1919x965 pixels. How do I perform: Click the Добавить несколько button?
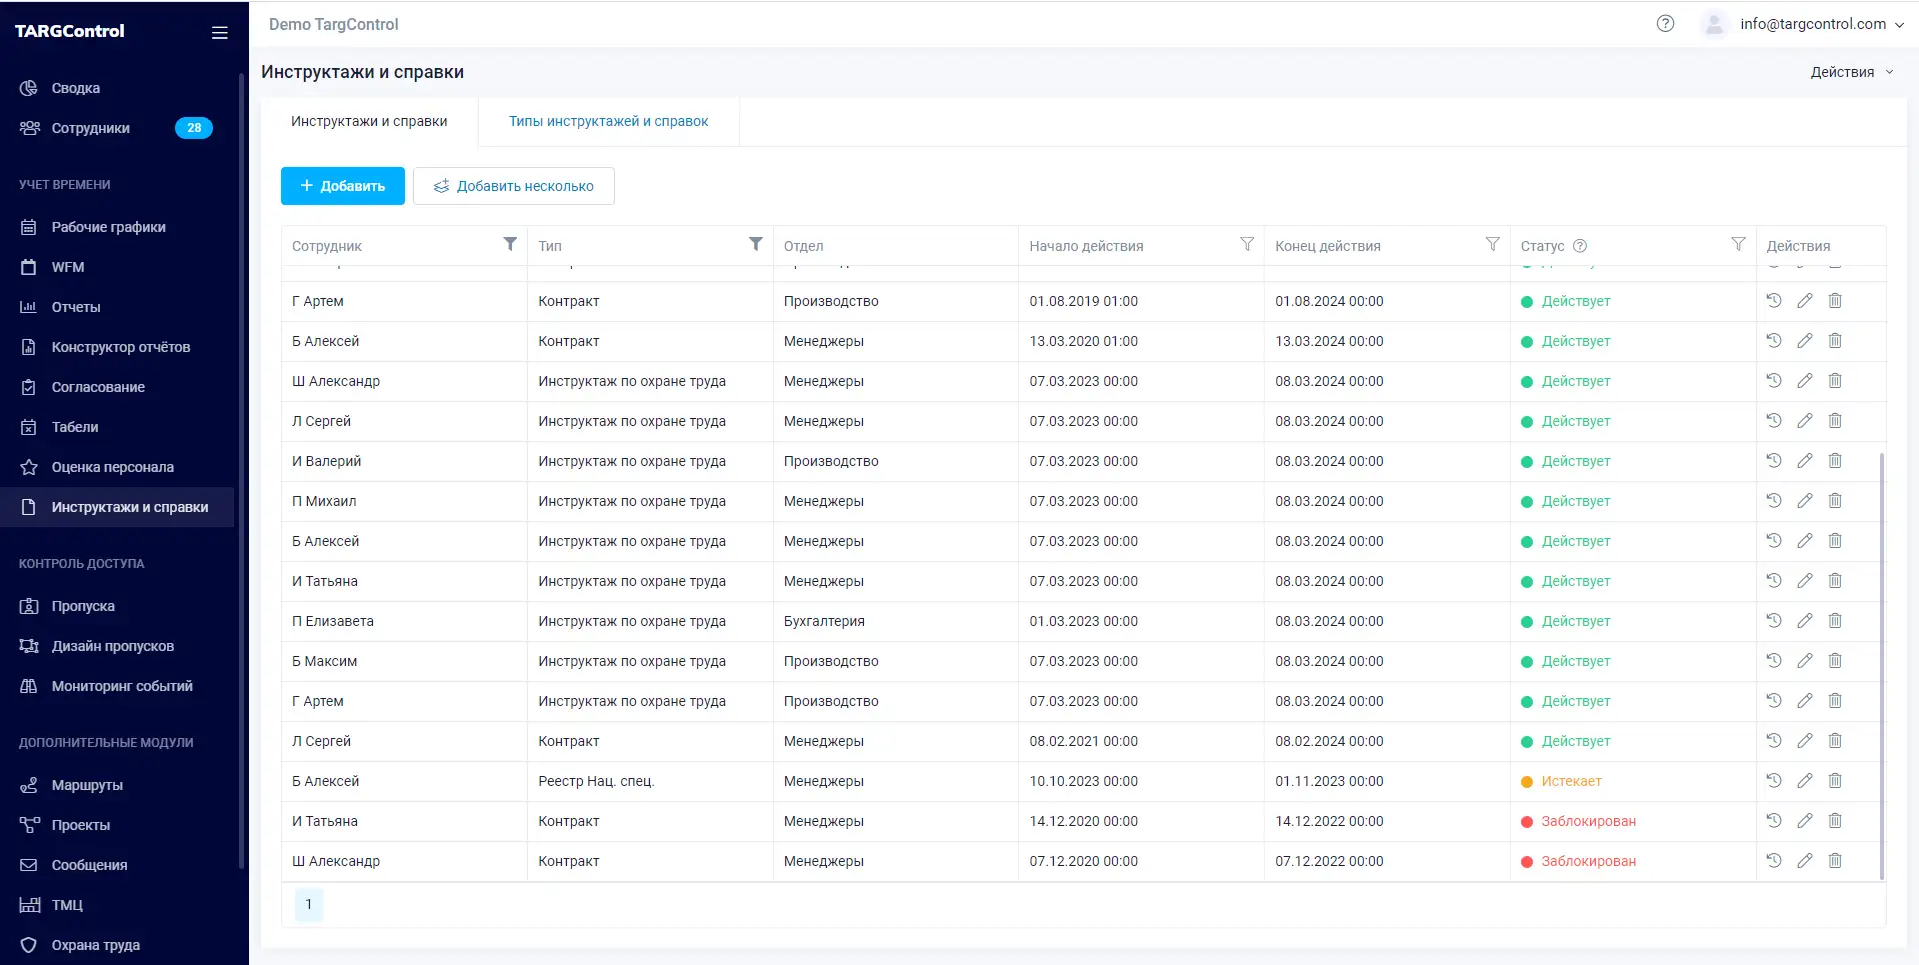pos(514,186)
